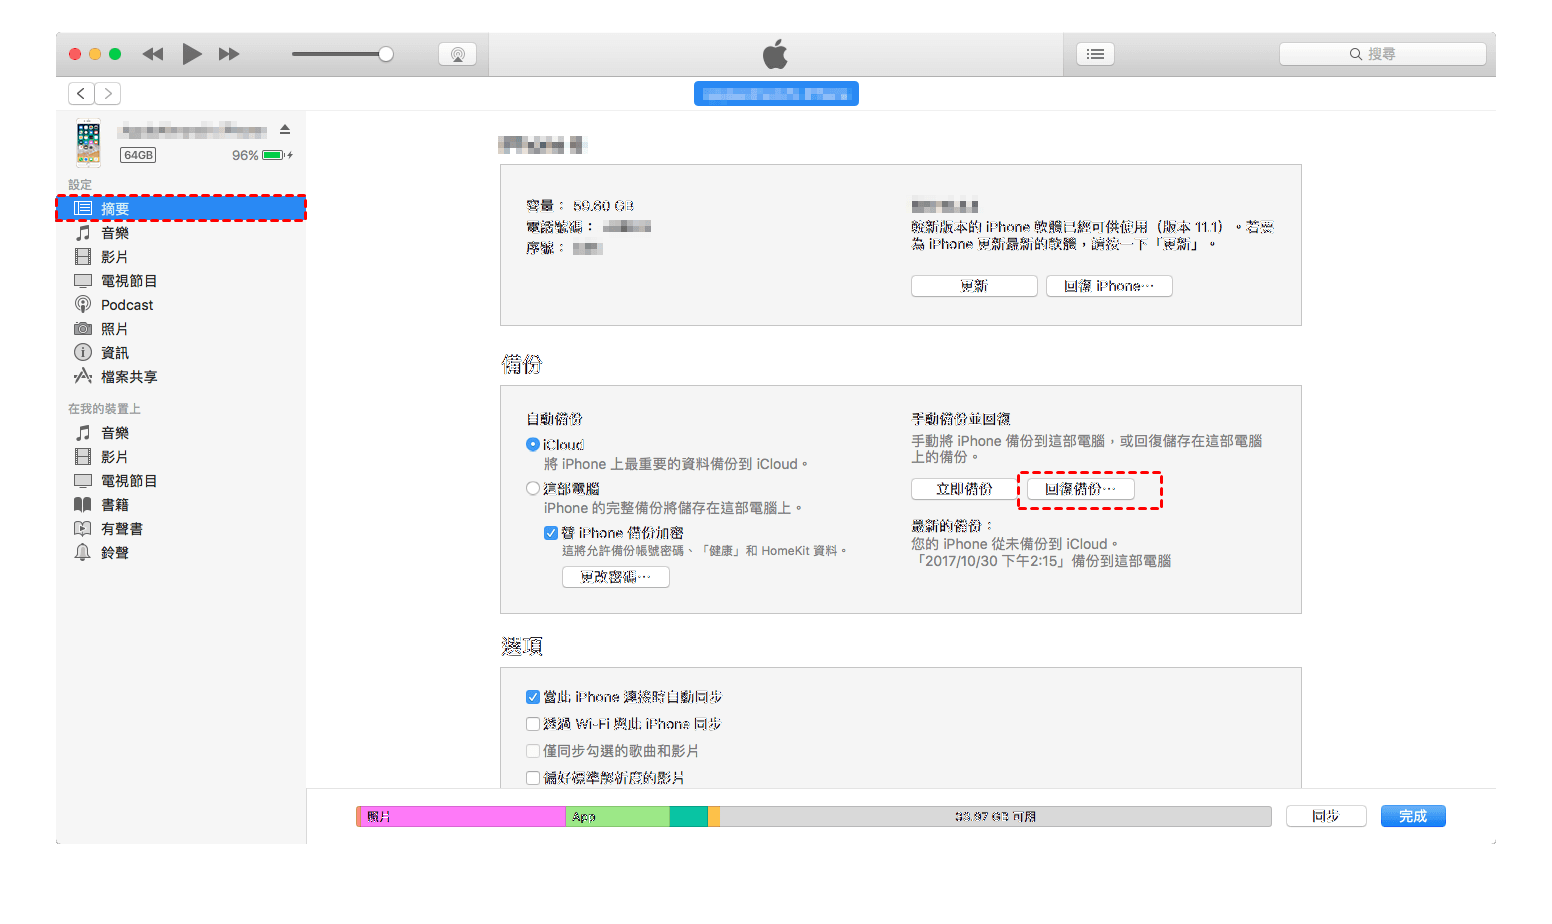Select 音樂 icon under 設定
This screenshot has width=1552, height=924.
pyautogui.click(x=83, y=233)
